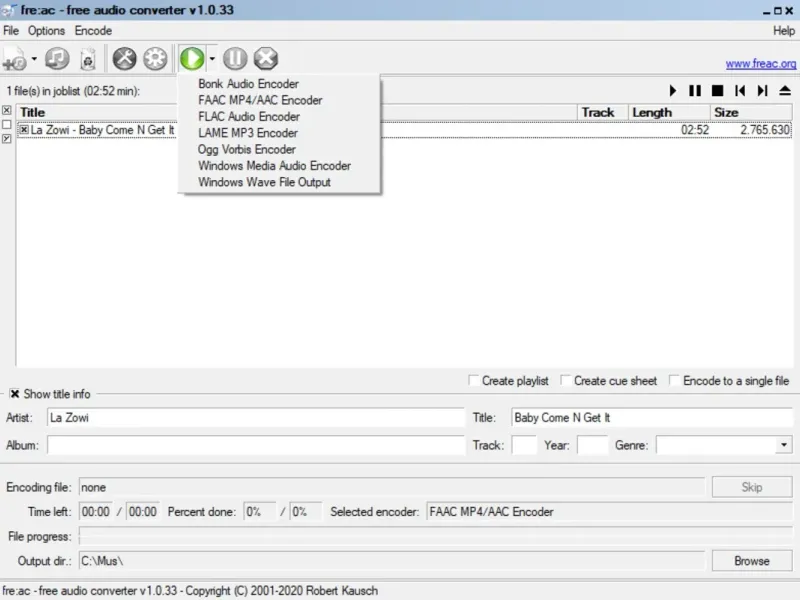Stop encoding with the toolbar X icon
Image resolution: width=800 pixels, height=600 pixels.
tap(266, 59)
